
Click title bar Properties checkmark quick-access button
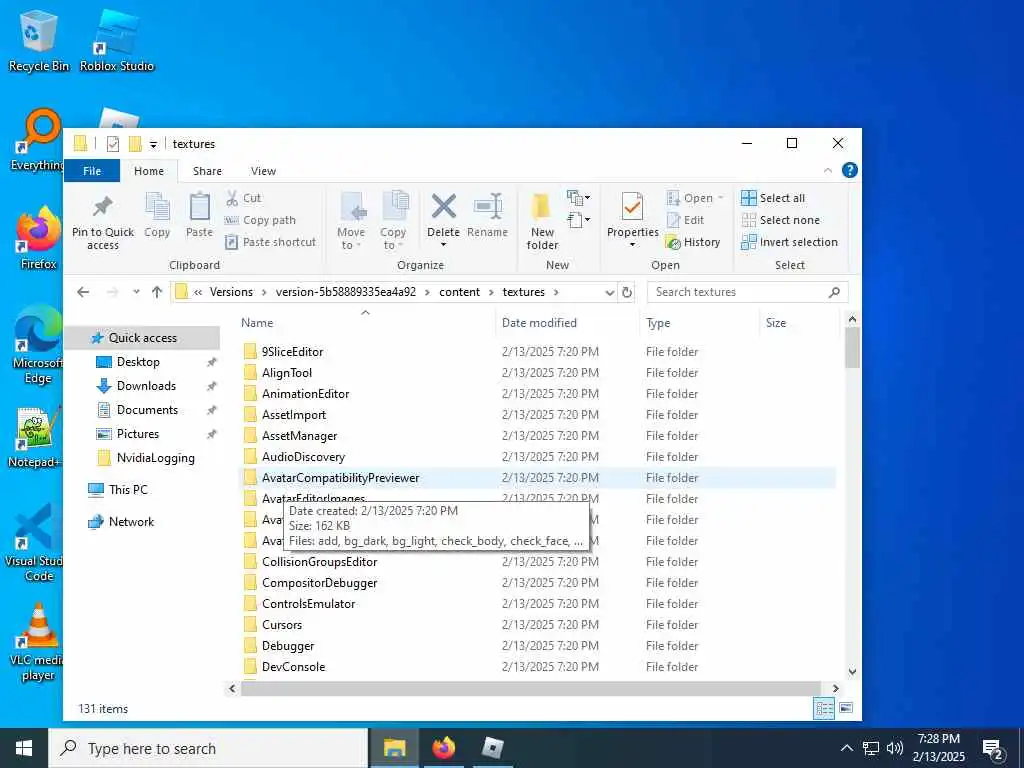[x=112, y=144]
